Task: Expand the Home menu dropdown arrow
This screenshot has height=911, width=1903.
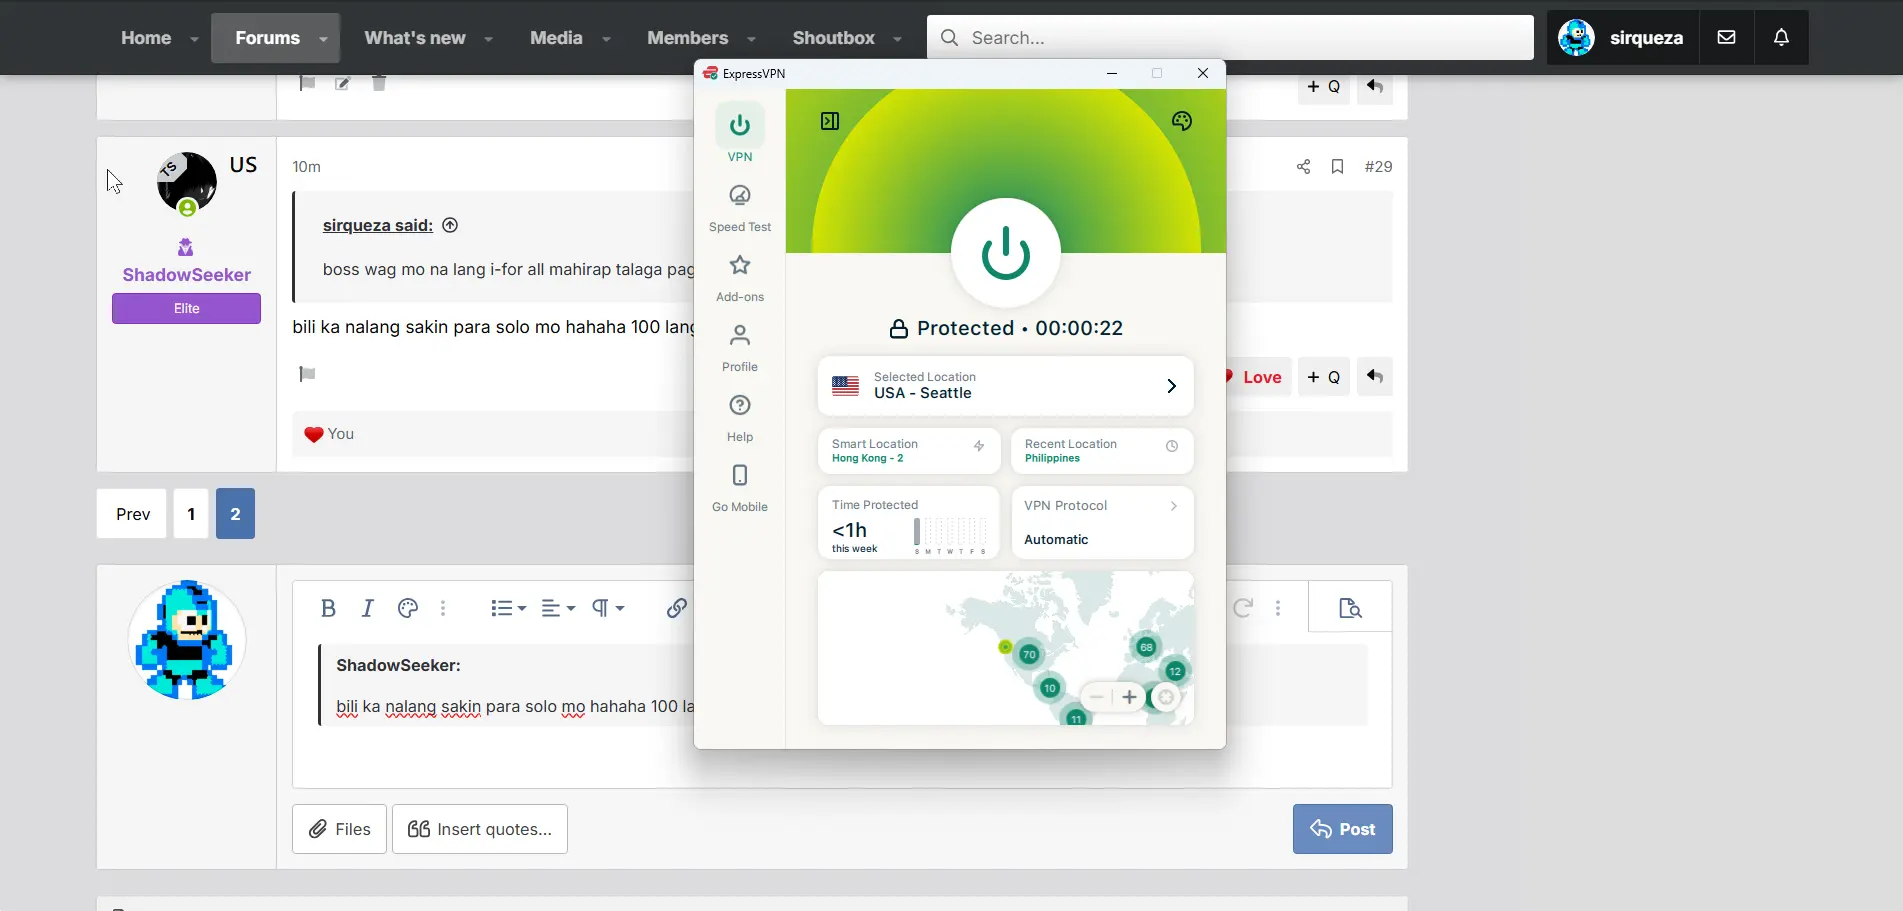Action: [x=194, y=39]
